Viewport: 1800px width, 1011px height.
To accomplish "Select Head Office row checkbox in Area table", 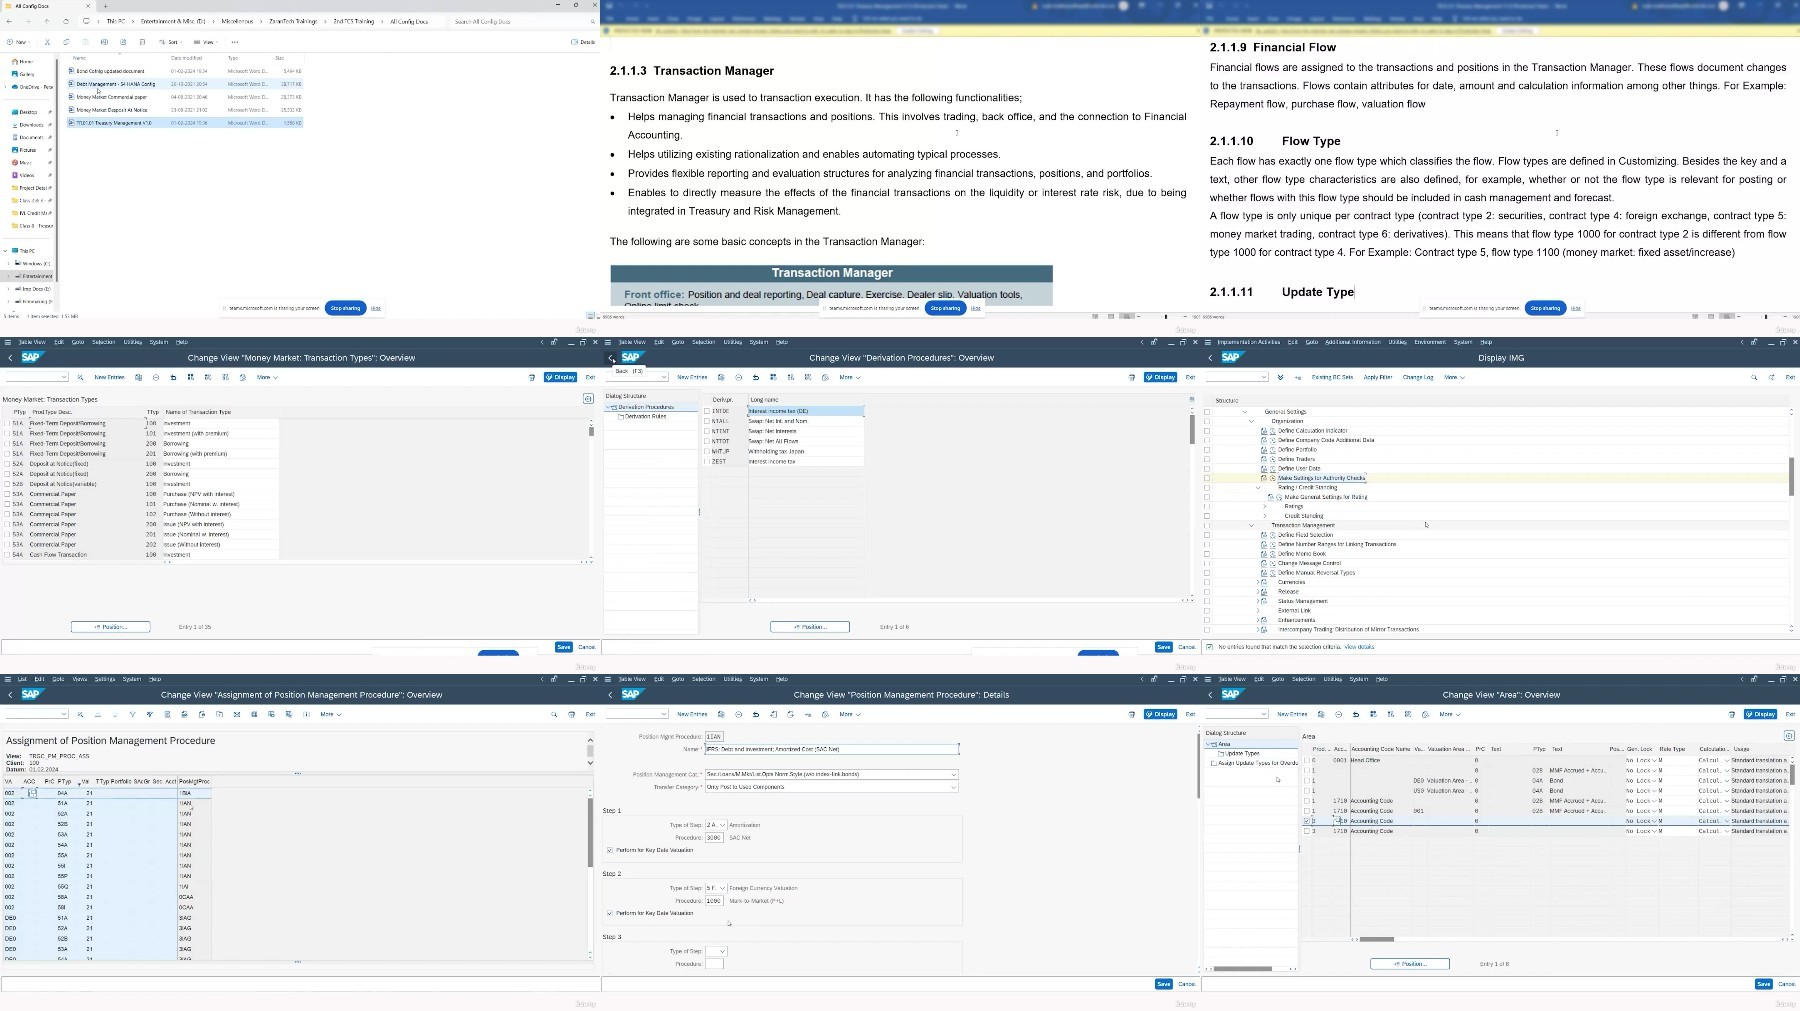I will 1307,760.
